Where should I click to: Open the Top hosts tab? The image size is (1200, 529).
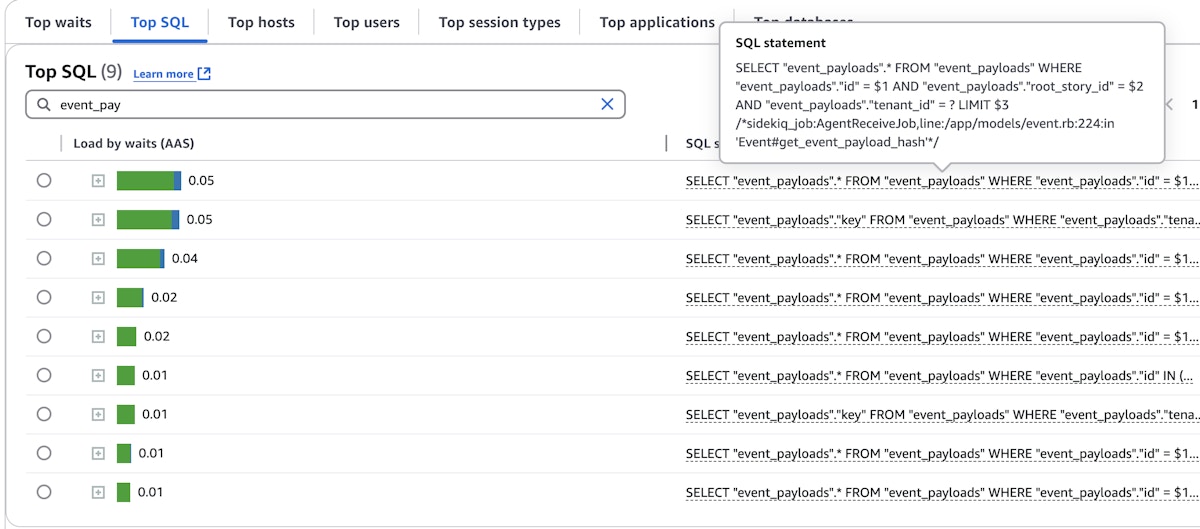[x=261, y=22]
